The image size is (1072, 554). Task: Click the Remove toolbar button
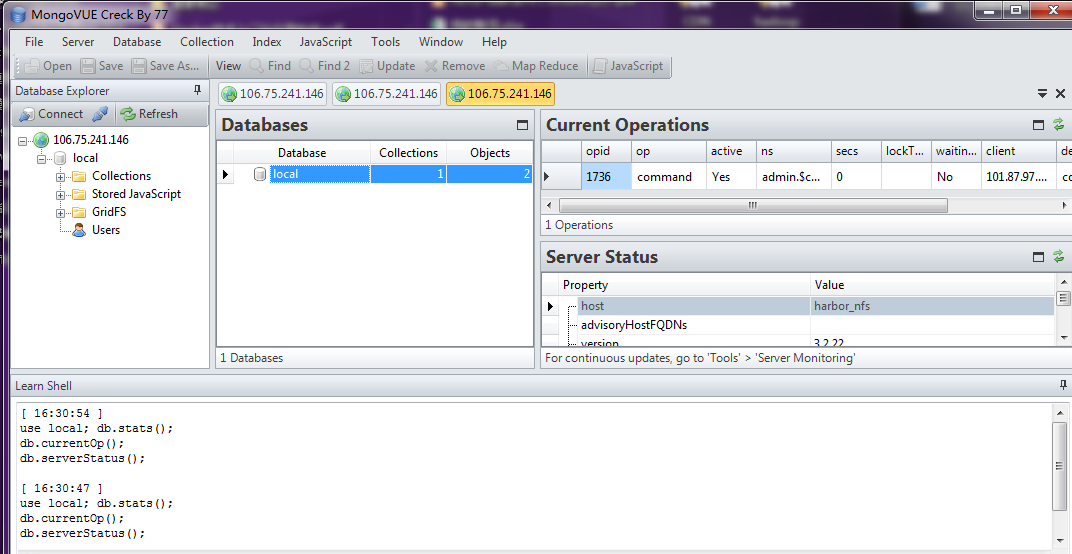(455, 66)
